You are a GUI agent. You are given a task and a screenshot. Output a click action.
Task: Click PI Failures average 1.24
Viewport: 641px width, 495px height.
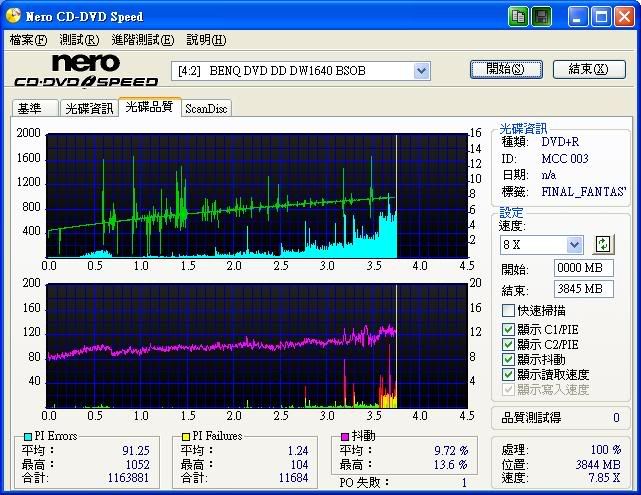coord(298,450)
